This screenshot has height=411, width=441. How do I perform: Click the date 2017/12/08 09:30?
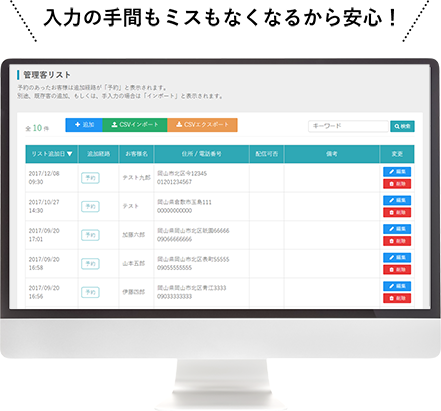[44, 178]
